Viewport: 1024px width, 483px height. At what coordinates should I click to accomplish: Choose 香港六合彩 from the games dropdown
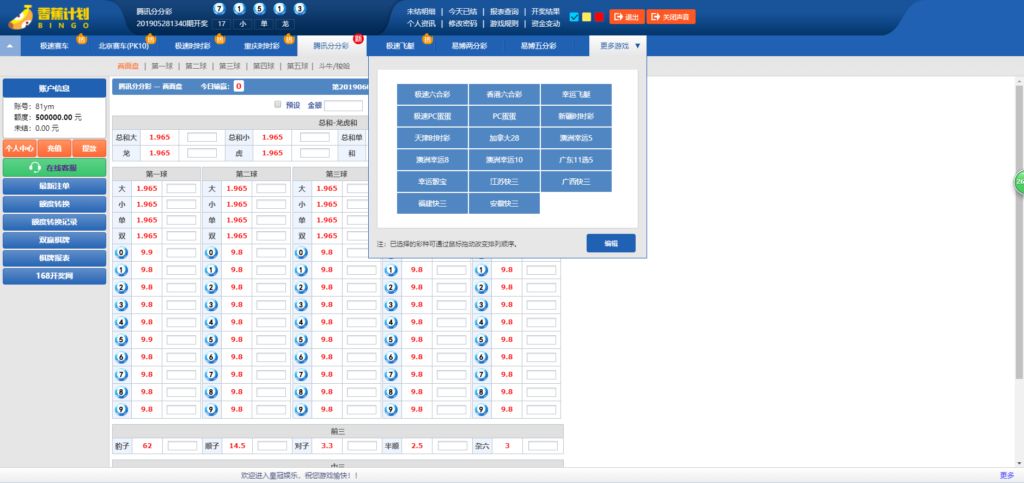(x=504, y=94)
